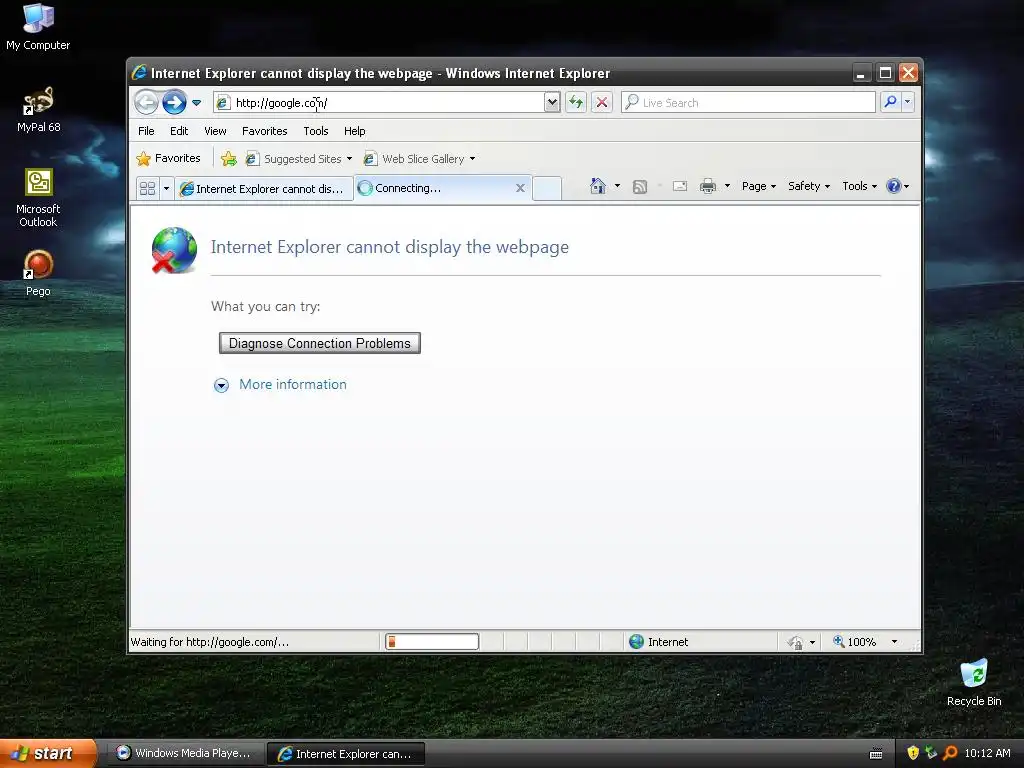Click the Internet security zone indicator
The width and height of the screenshot is (1024, 768).
658,642
